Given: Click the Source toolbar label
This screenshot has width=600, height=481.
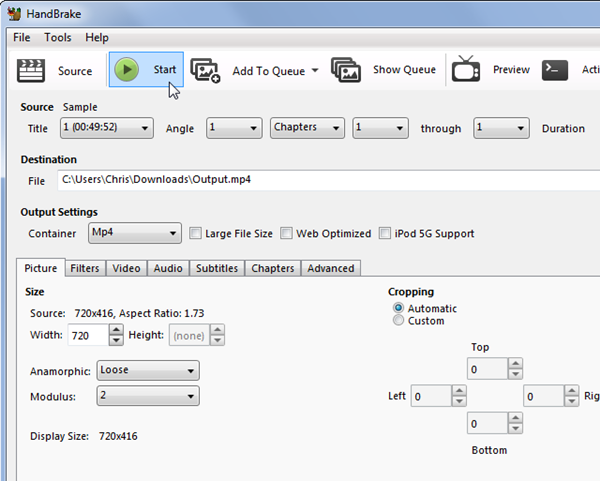Looking at the screenshot, I should coord(75,71).
